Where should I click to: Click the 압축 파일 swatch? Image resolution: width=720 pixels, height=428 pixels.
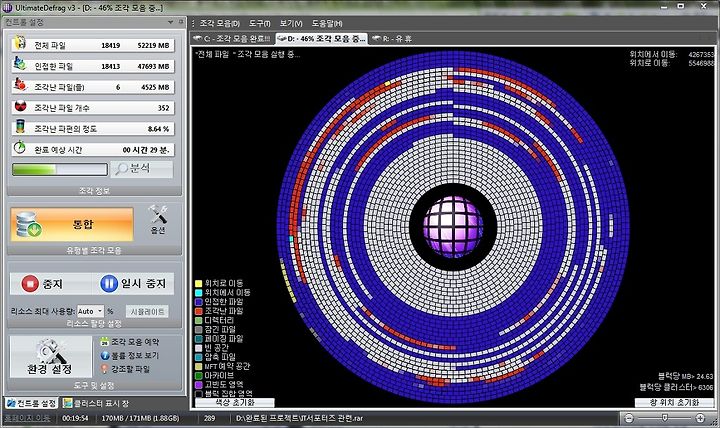[x=199, y=357]
